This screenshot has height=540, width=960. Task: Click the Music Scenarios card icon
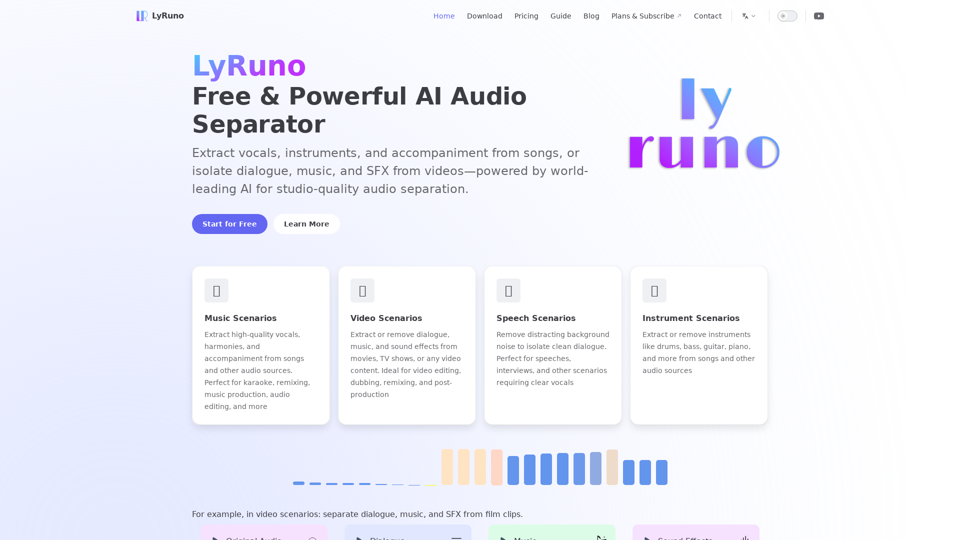[x=216, y=291]
